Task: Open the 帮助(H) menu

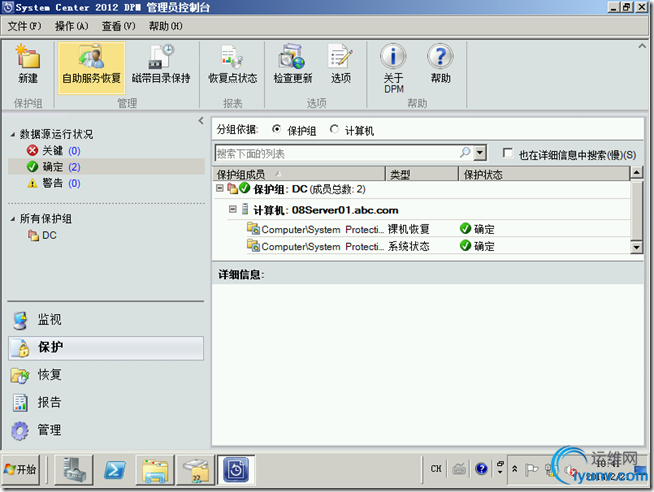Action: (x=166, y=26)
